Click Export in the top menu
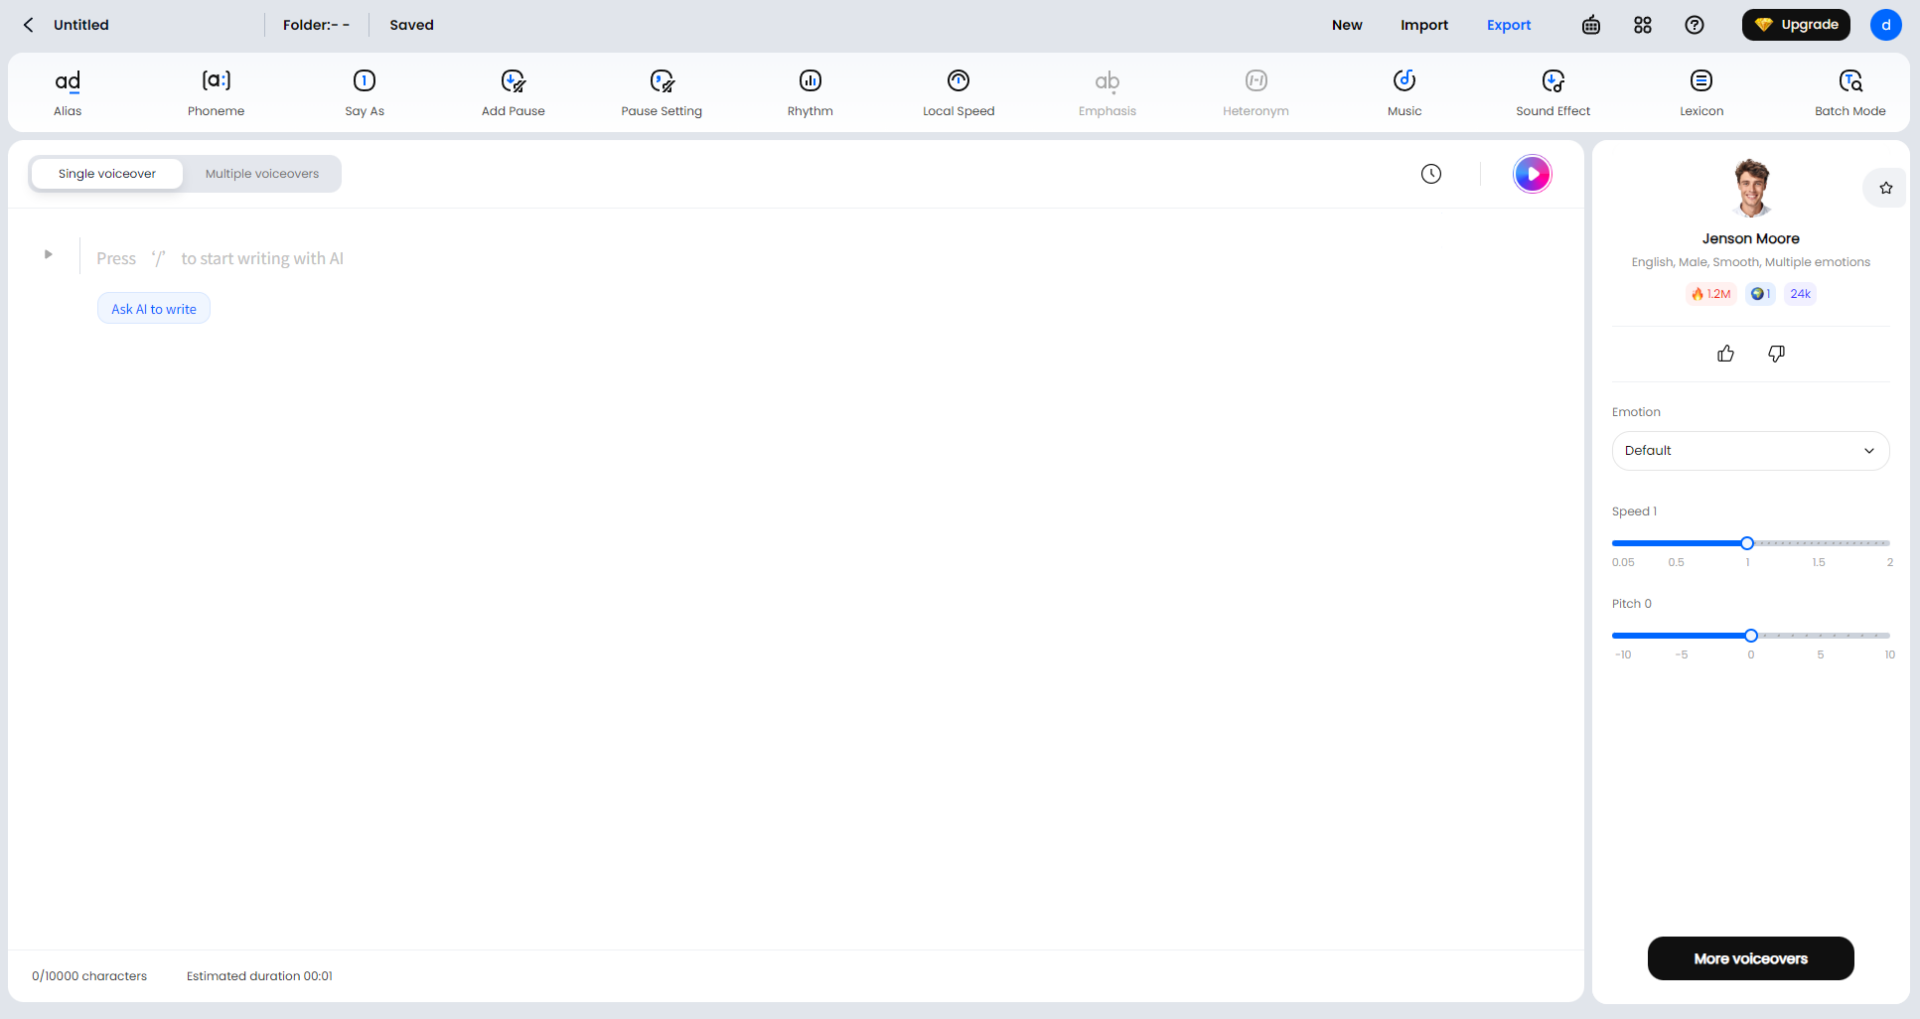Image resolution: width=1920 pixels, height=1019 pixels. pyautogui.click(x=1508, y=25)
